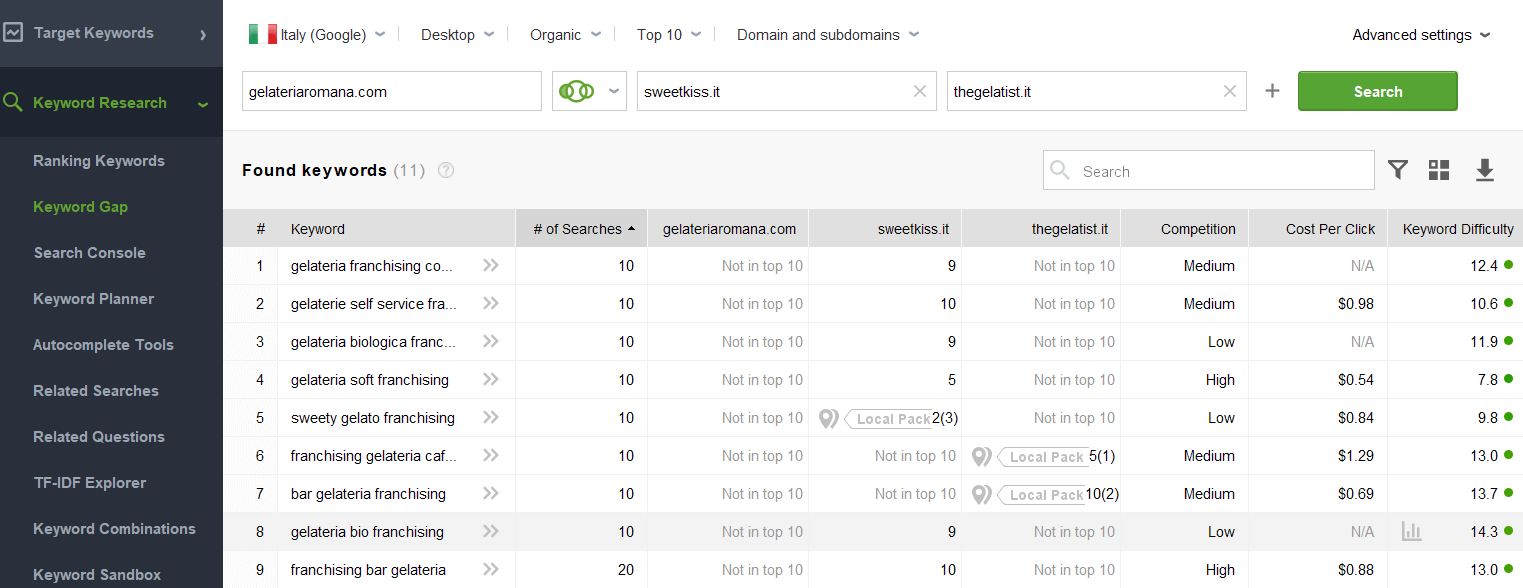1523x588 pixels.
Task: Sort by gelateriaromana.com column header
Action: coord(729,229)
